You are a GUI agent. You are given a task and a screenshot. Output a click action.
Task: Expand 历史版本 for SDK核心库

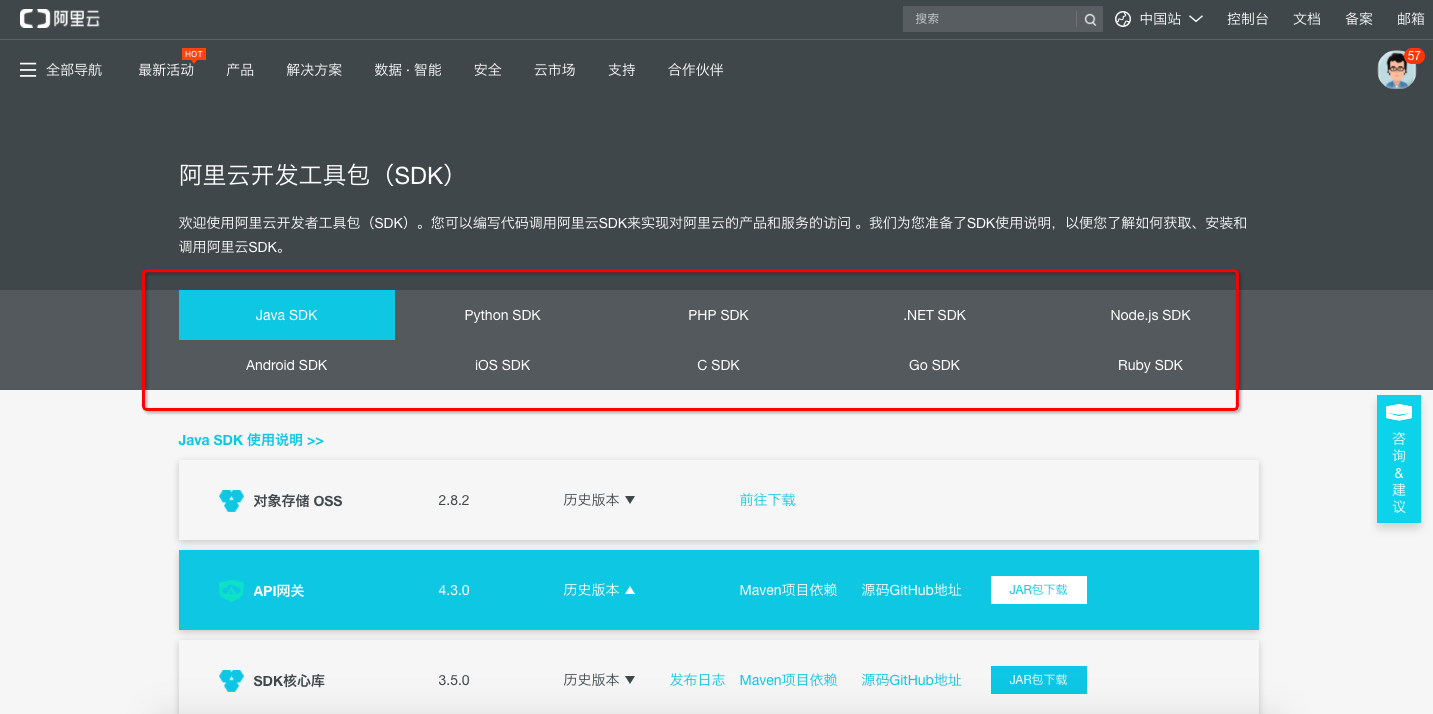pos(599,680)
